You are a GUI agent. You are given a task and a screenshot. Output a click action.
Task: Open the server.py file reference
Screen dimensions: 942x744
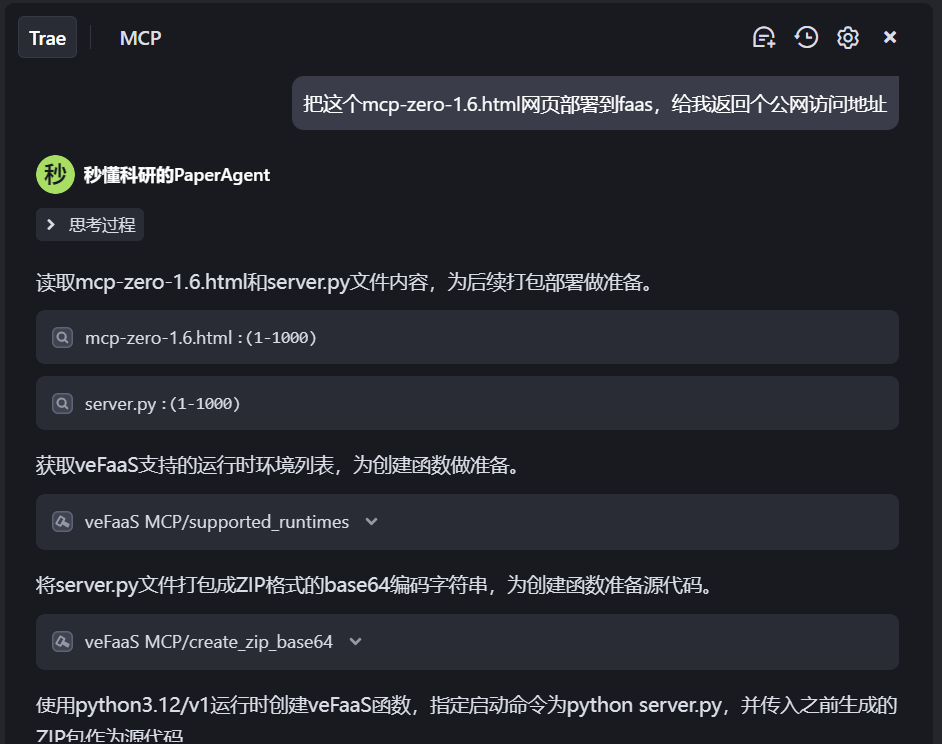(x=467, y=403)
